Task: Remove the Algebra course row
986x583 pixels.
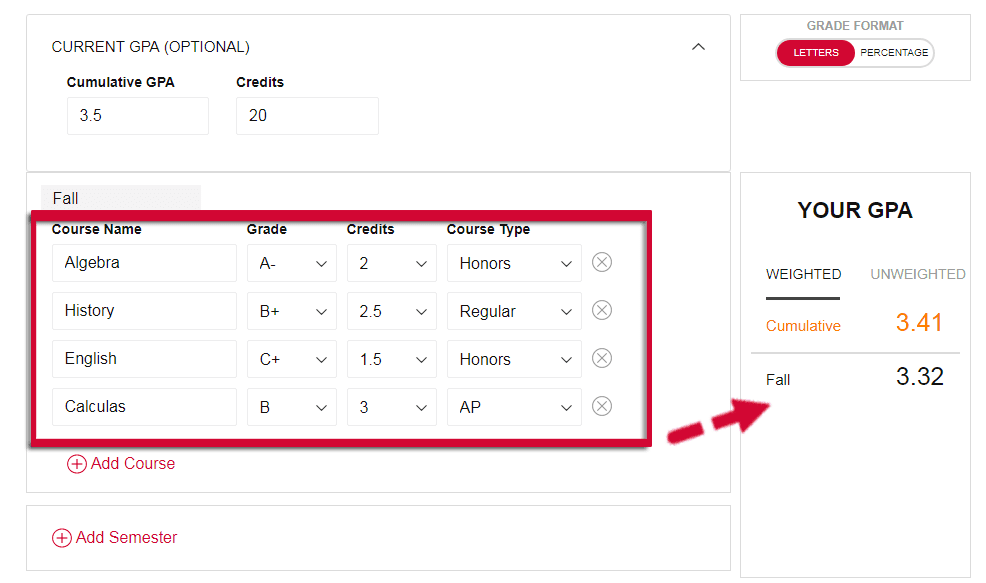Action: coord(602,262)
